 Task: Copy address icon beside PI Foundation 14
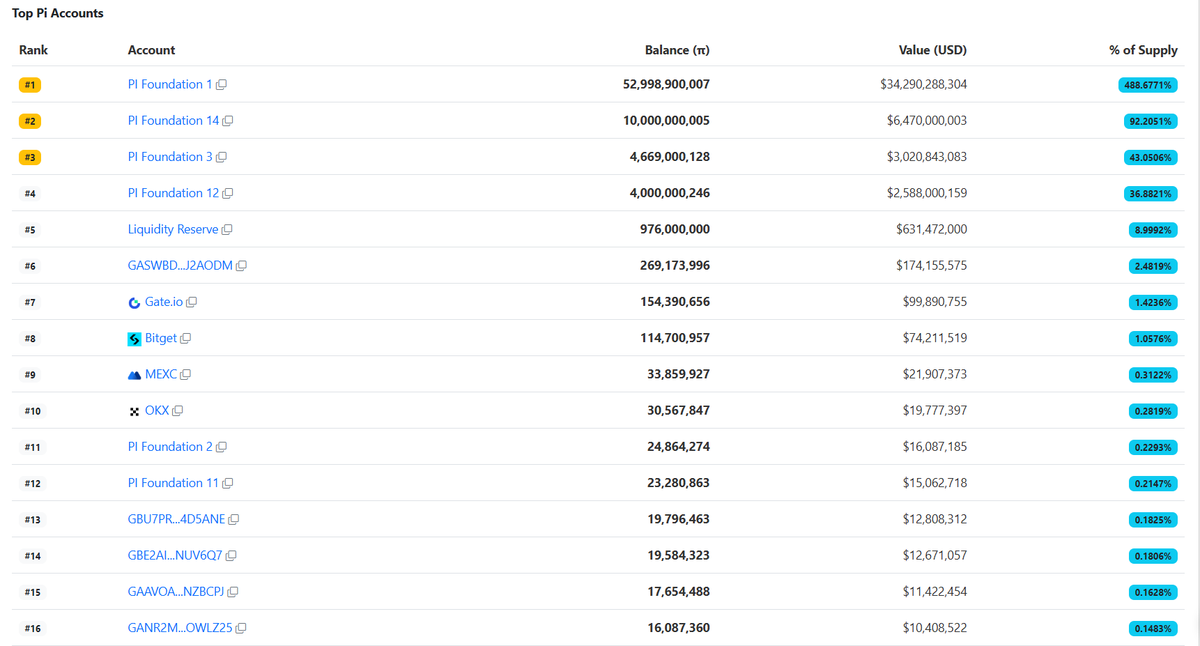click(228, 121)
